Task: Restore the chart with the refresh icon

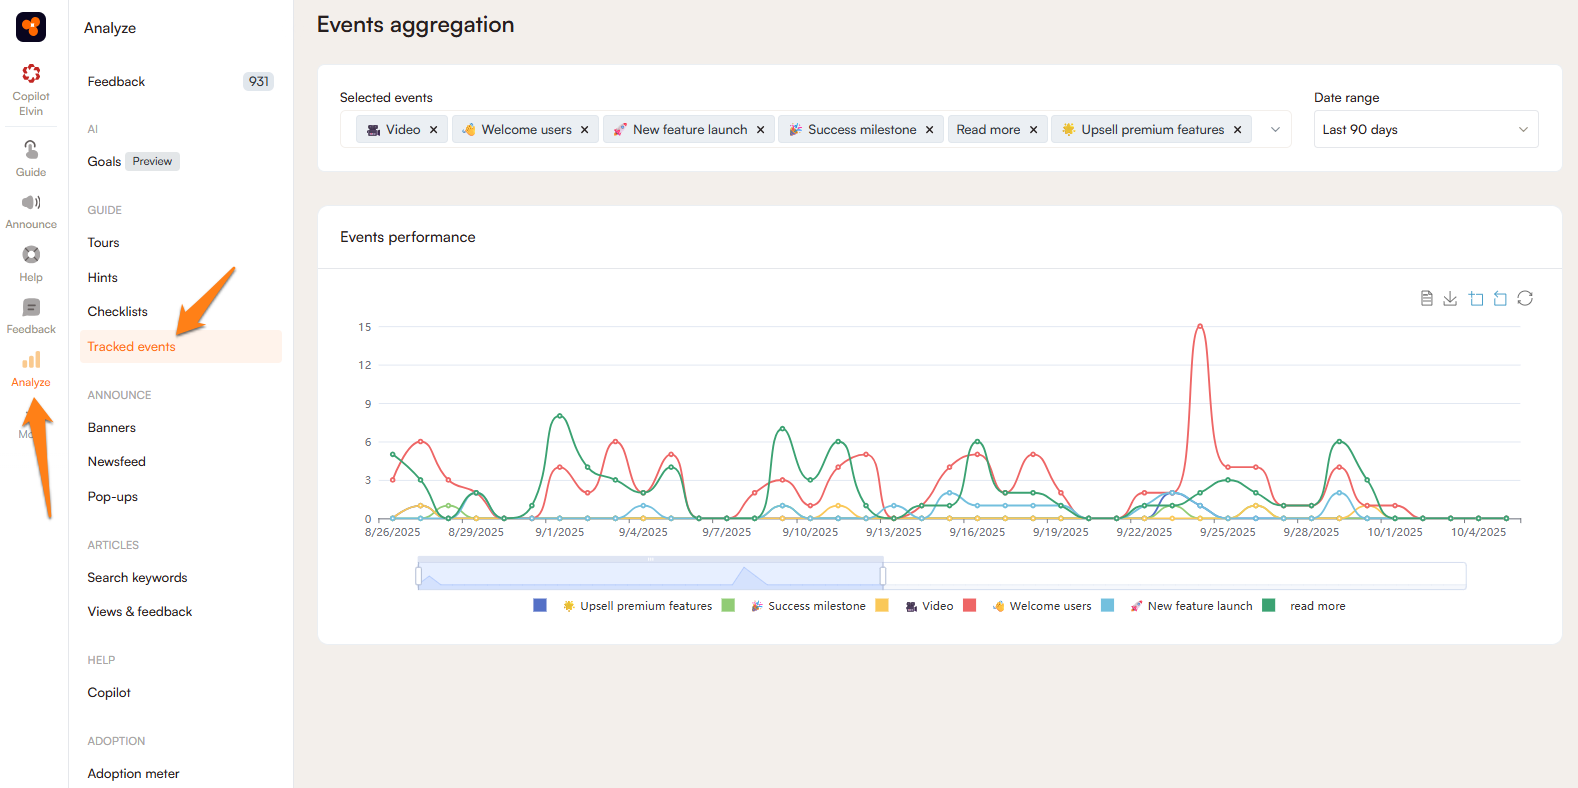Action: [x=1525, y=298]
